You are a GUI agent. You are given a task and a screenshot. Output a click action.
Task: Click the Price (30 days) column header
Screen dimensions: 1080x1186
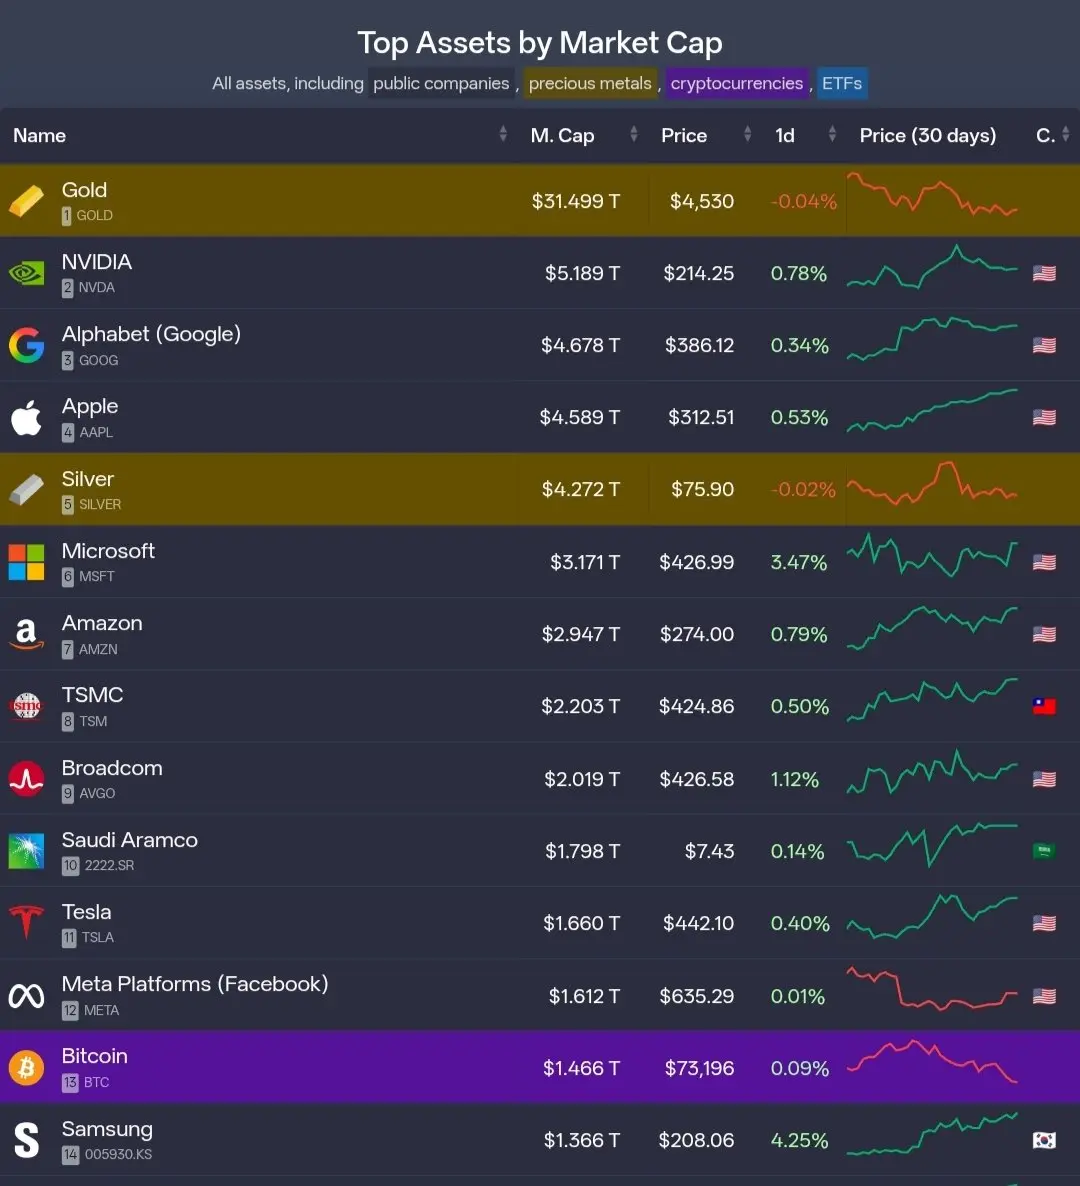click(927, 135)
